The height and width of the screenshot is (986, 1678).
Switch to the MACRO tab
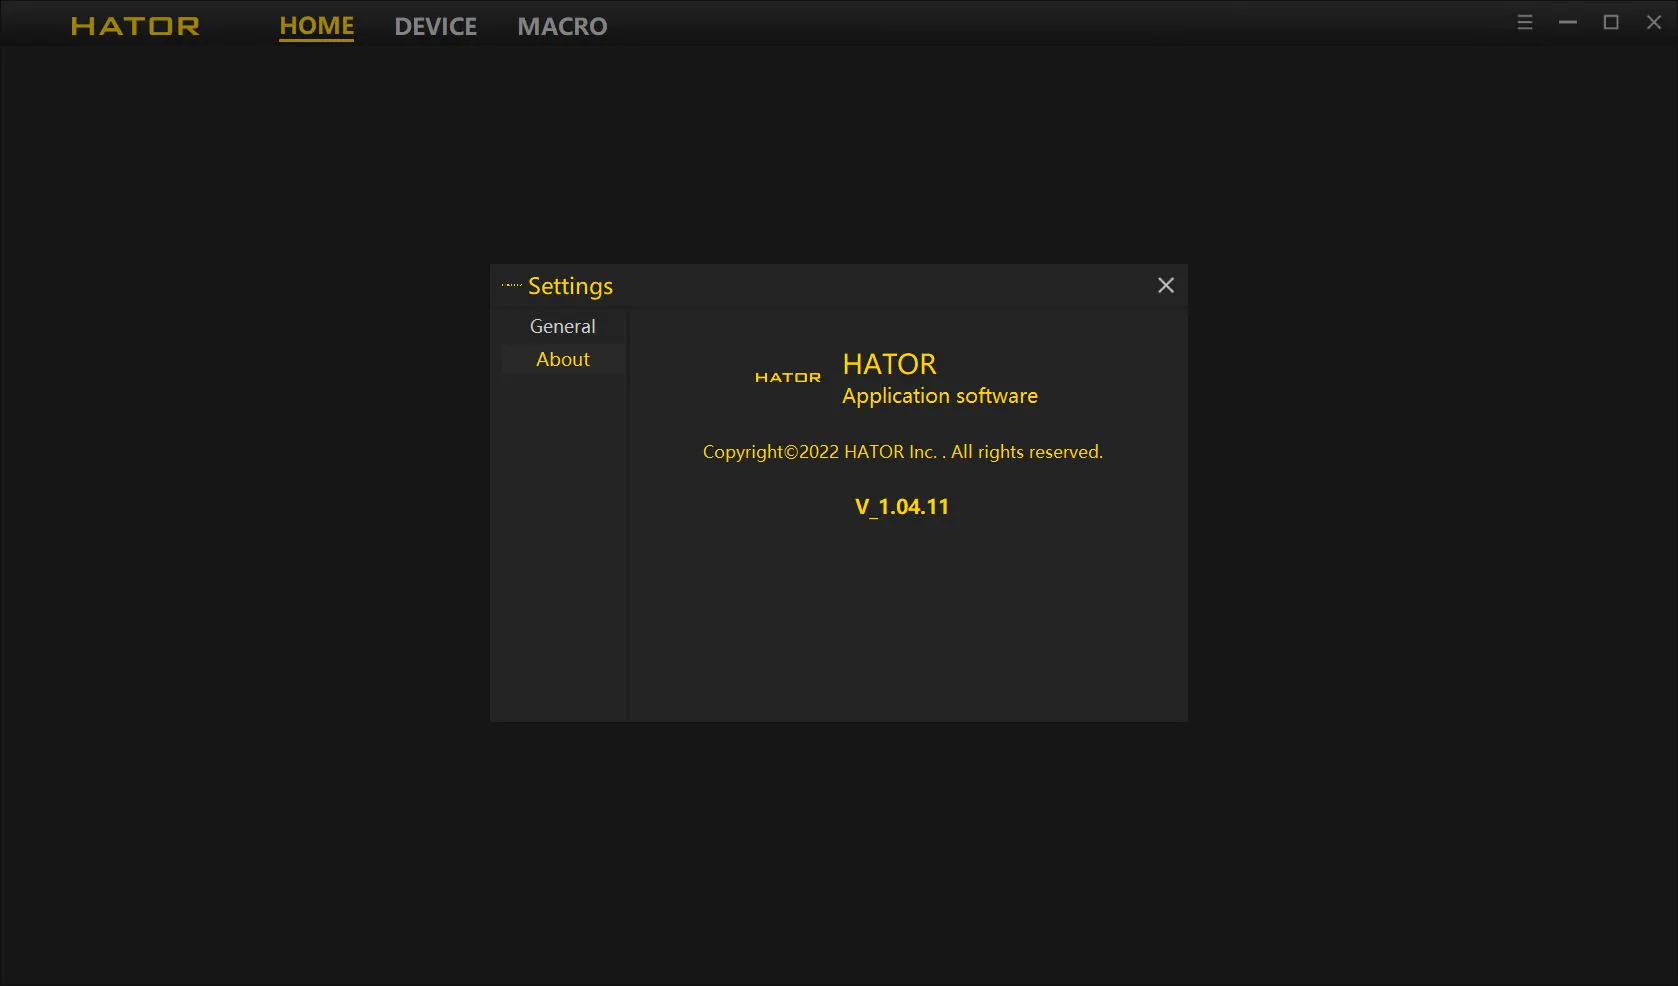[562, 26]
